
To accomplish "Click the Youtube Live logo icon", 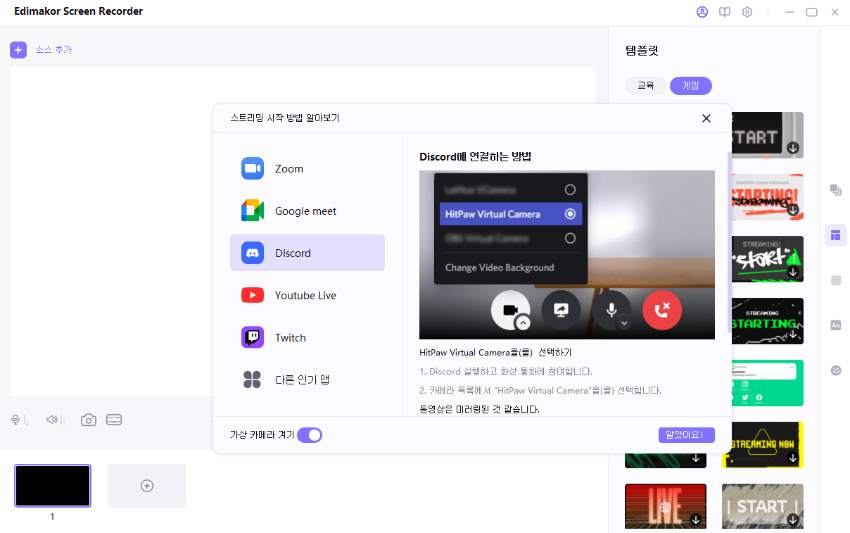I will click(x=252, y=295).
